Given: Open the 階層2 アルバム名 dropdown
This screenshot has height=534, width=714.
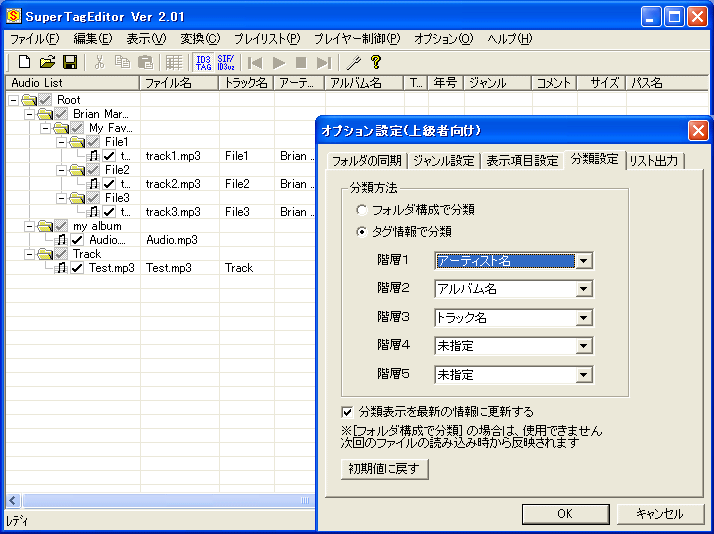Looking at the screenshot, I should pyautogui.click(x=583, y=289).
